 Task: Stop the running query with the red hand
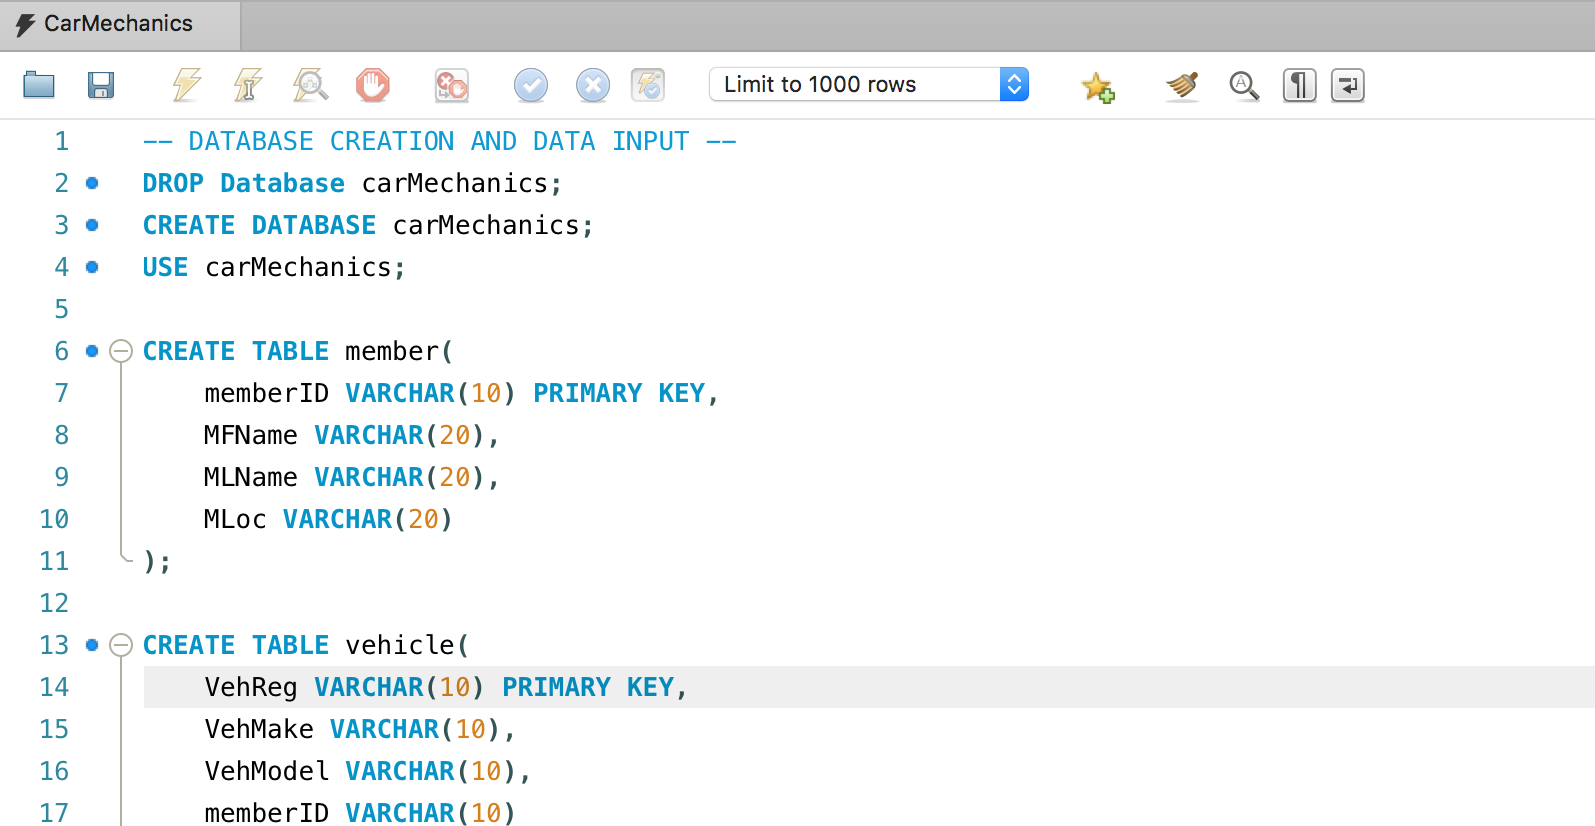pyautogui.click(x=372, y=85)
